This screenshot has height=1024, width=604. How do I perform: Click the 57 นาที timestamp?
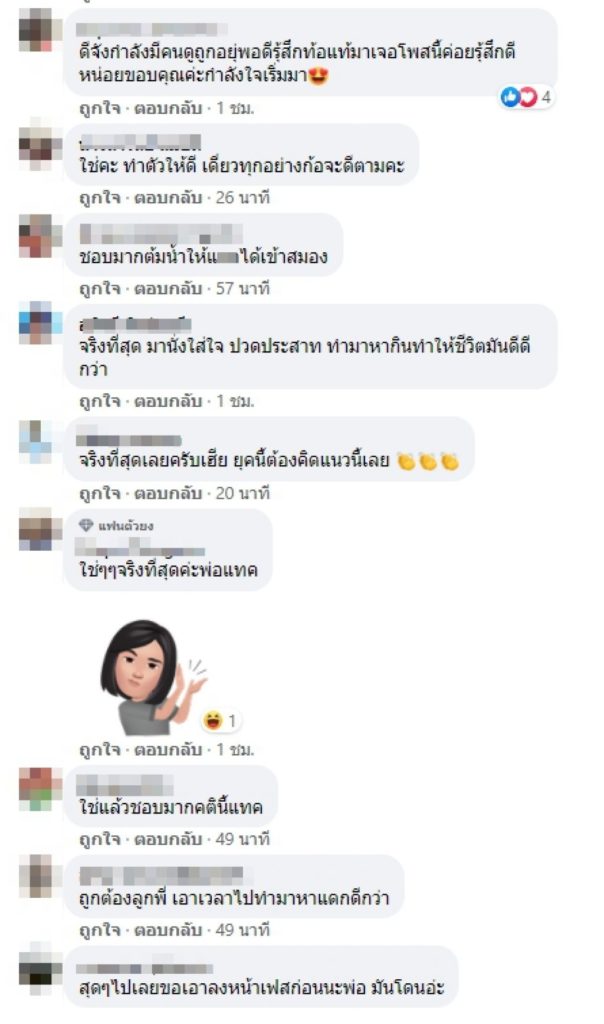tap(242, 288)
